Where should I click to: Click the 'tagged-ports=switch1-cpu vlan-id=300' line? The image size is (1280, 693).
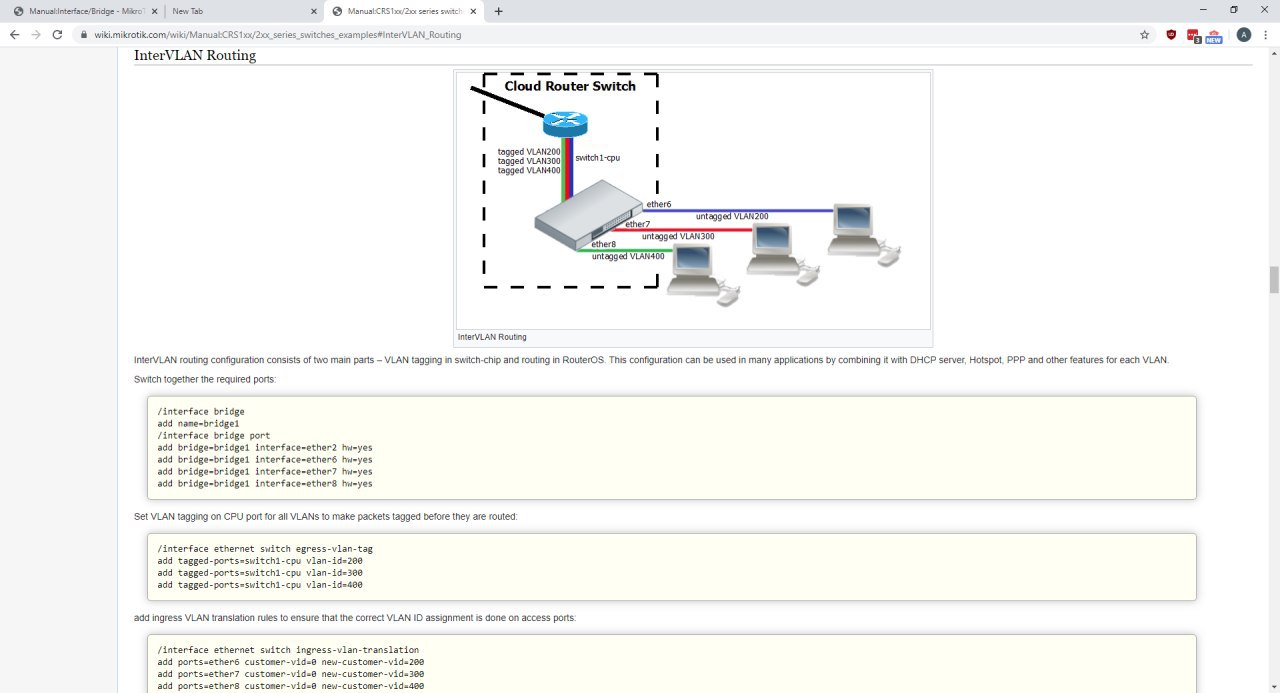(x=260, y=573)
